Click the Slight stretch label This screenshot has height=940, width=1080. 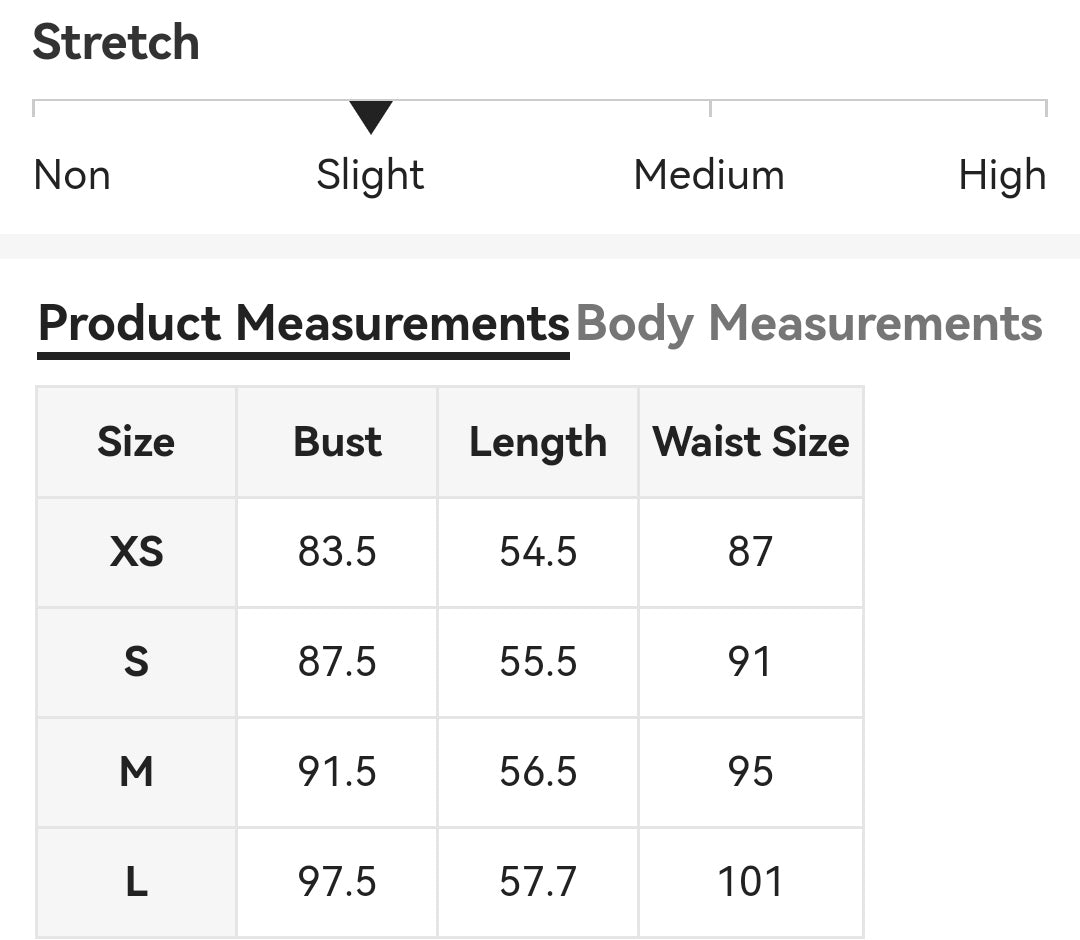pyautogui.click(x=370, y=175)
